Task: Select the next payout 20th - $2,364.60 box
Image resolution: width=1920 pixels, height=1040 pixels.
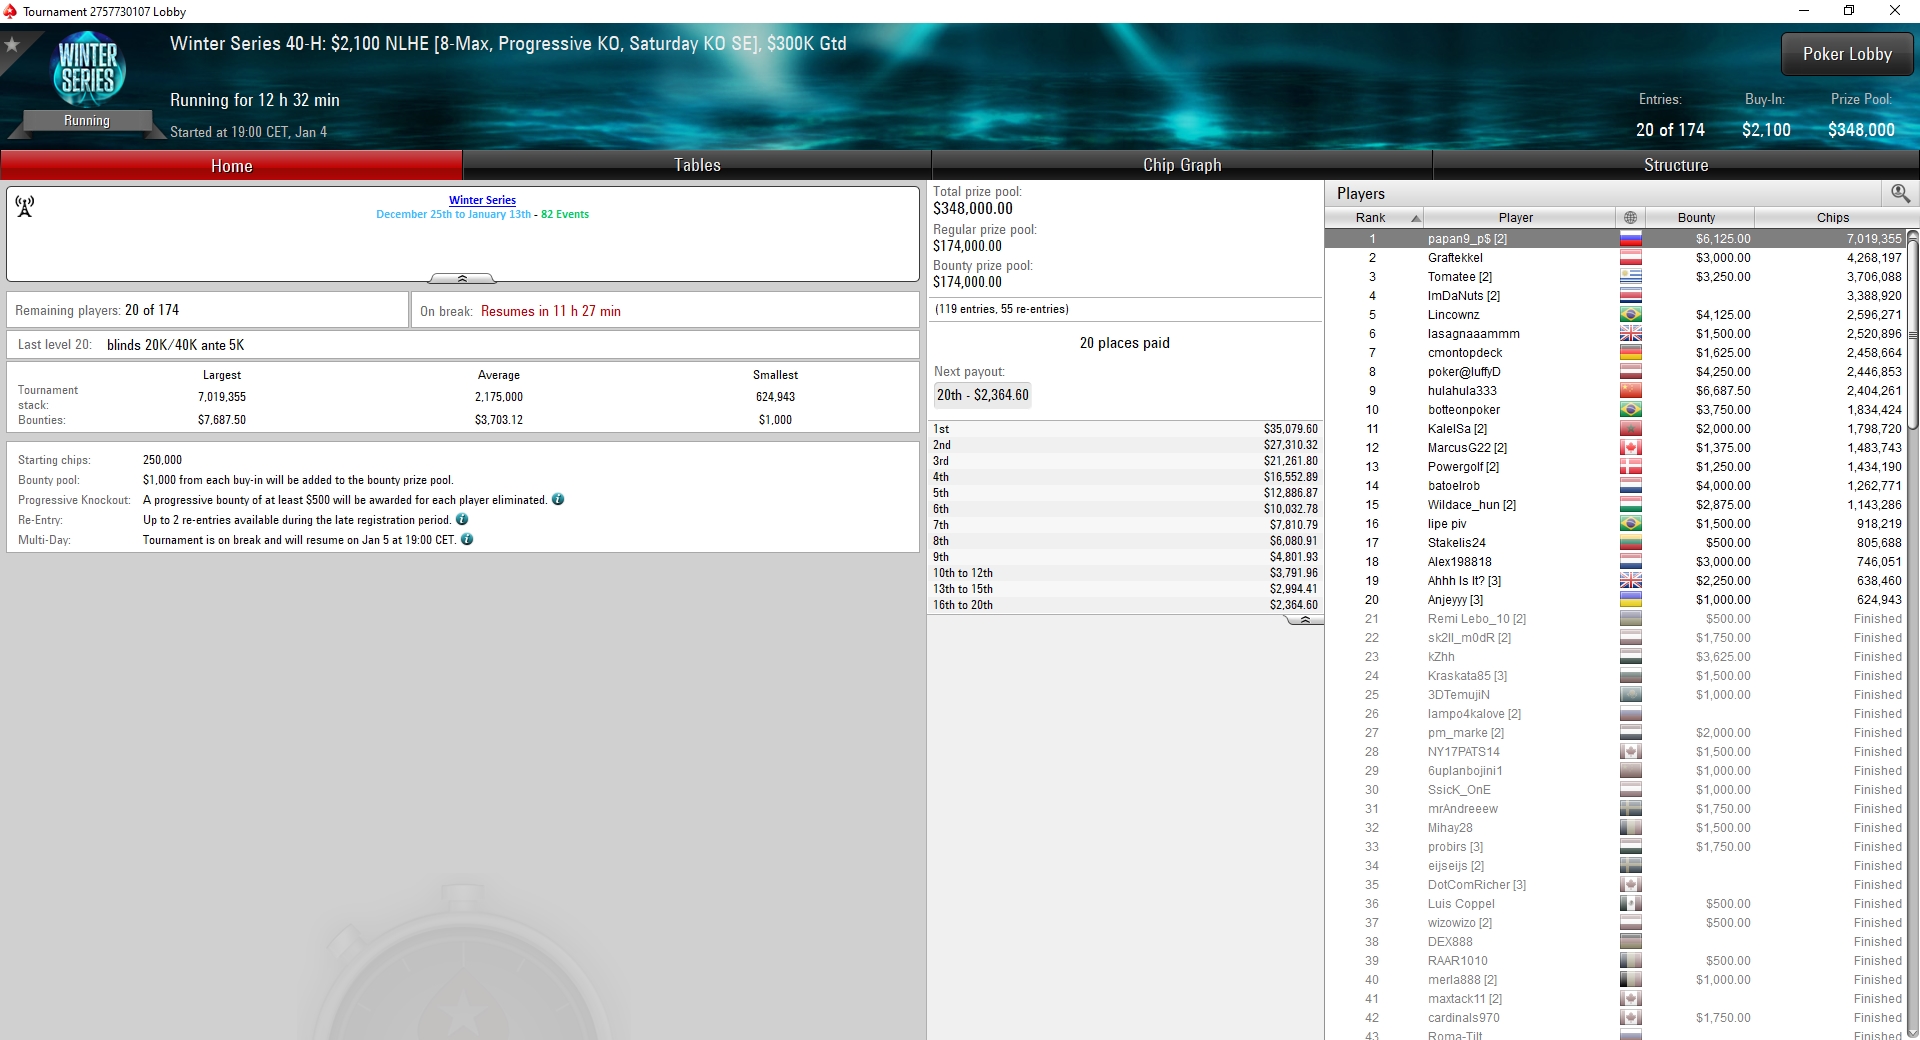Action: 983,395
